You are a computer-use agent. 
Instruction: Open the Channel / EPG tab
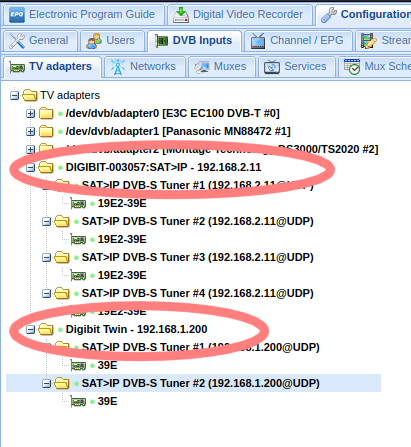pyautogui.click(x=298, y=41)
